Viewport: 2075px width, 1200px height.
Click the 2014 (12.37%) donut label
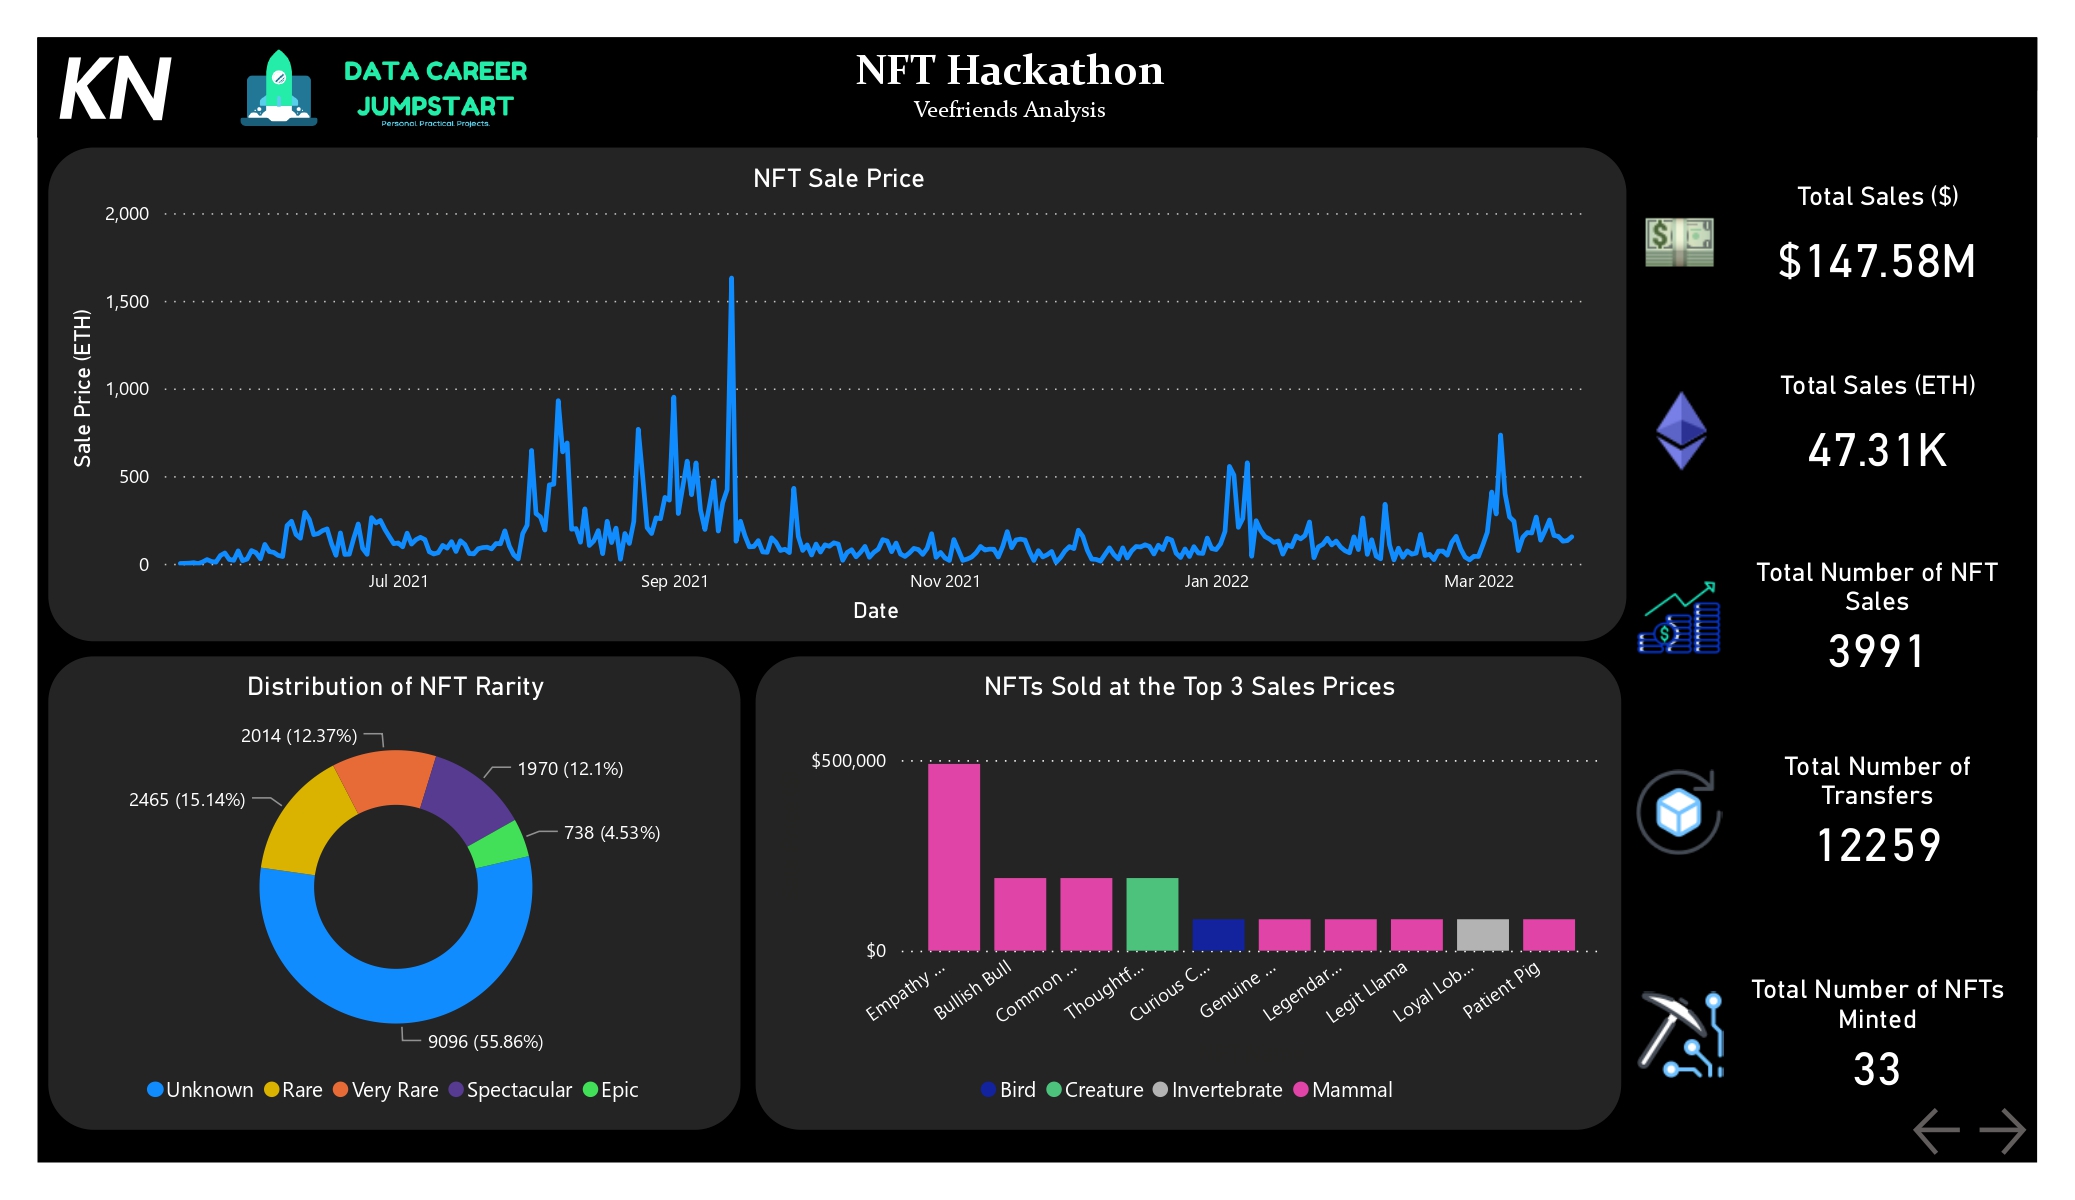pyautogui.click(x=299, y=736)
